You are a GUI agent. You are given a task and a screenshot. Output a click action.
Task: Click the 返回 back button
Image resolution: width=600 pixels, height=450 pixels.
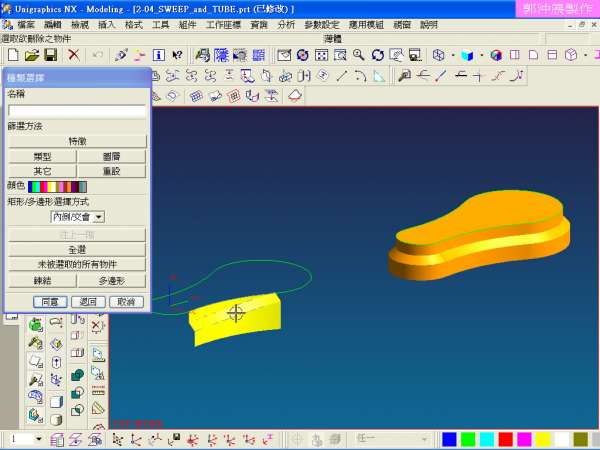click(88, 302)
